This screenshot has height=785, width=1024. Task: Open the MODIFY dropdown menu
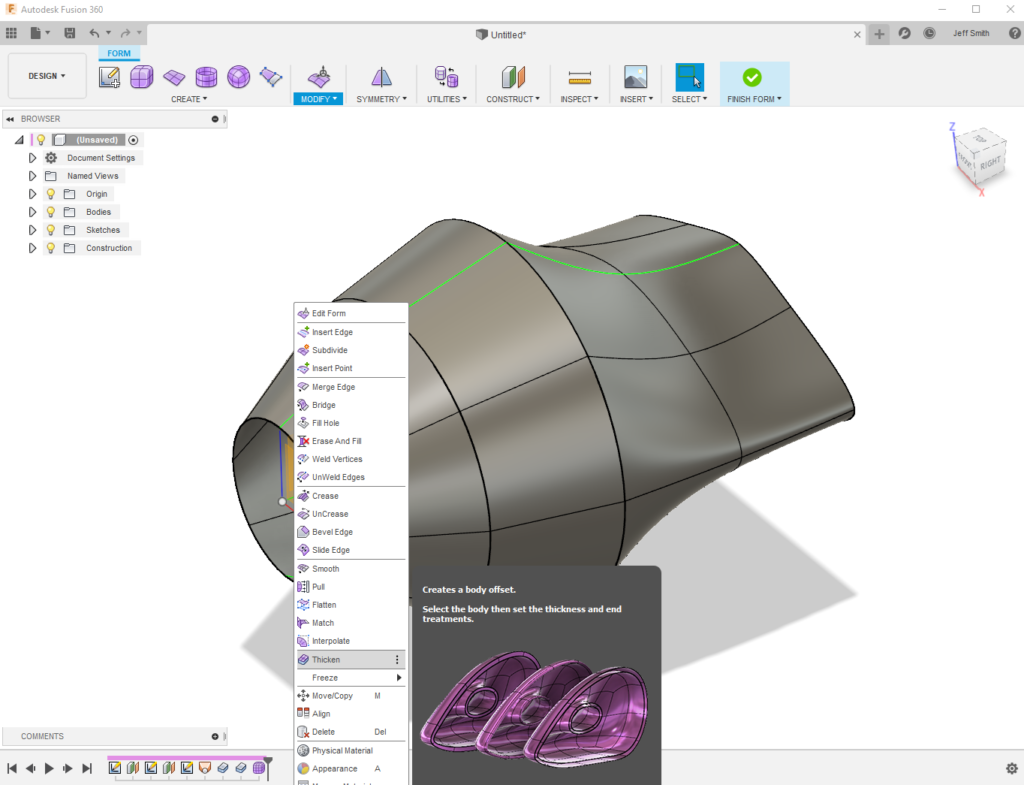click(318, 99)
